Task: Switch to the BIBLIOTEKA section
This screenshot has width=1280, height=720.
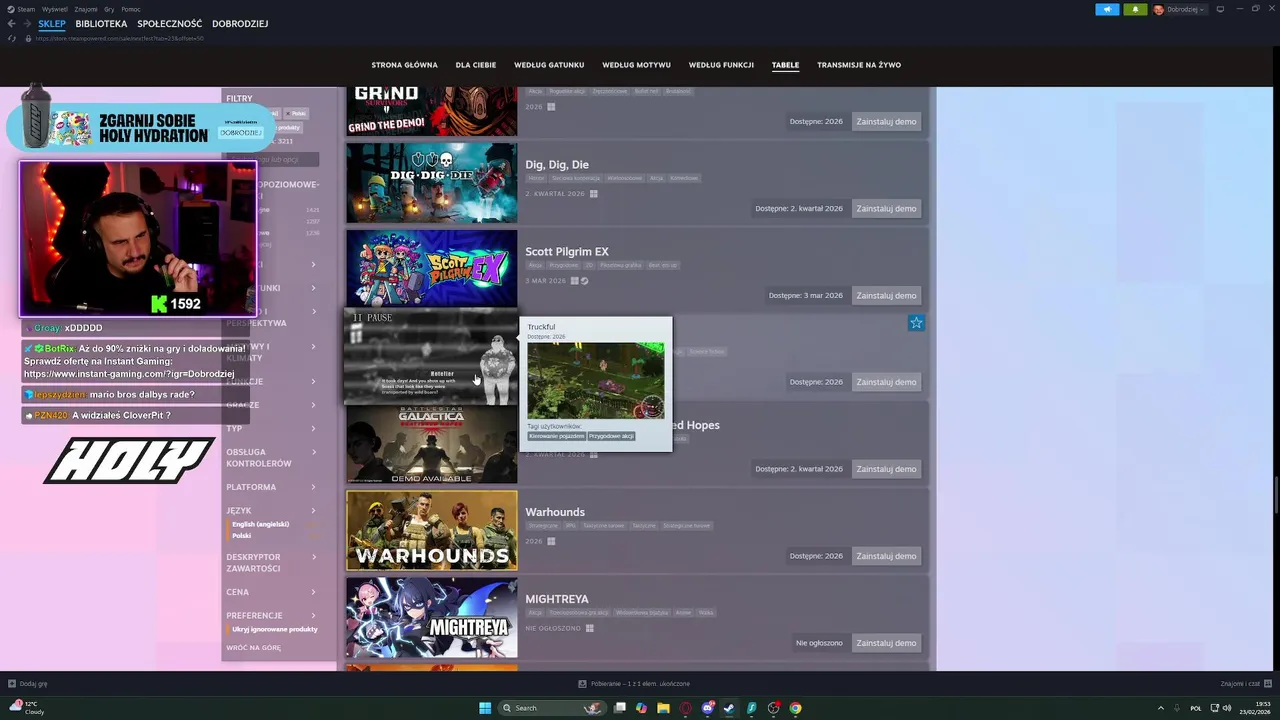Action: [101, 24]
